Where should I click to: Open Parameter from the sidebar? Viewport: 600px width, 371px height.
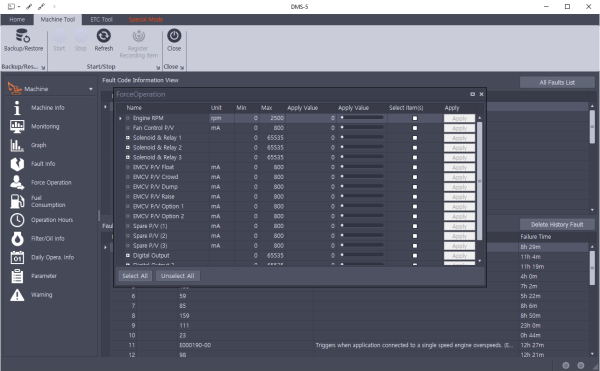(x=44, y=276)
